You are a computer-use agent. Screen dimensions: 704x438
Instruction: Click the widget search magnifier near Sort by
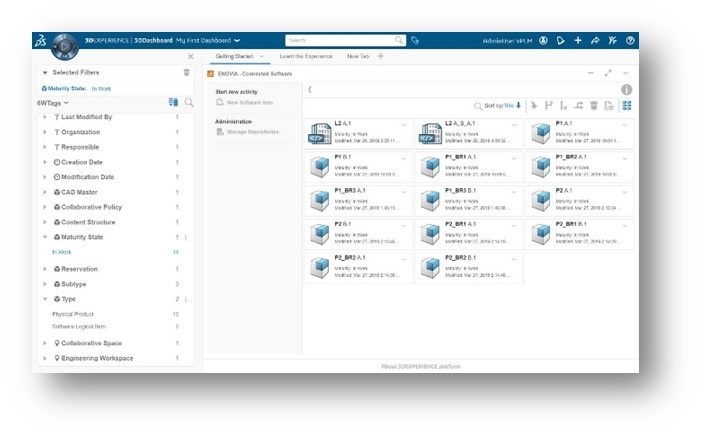click(x=478, y=106)
